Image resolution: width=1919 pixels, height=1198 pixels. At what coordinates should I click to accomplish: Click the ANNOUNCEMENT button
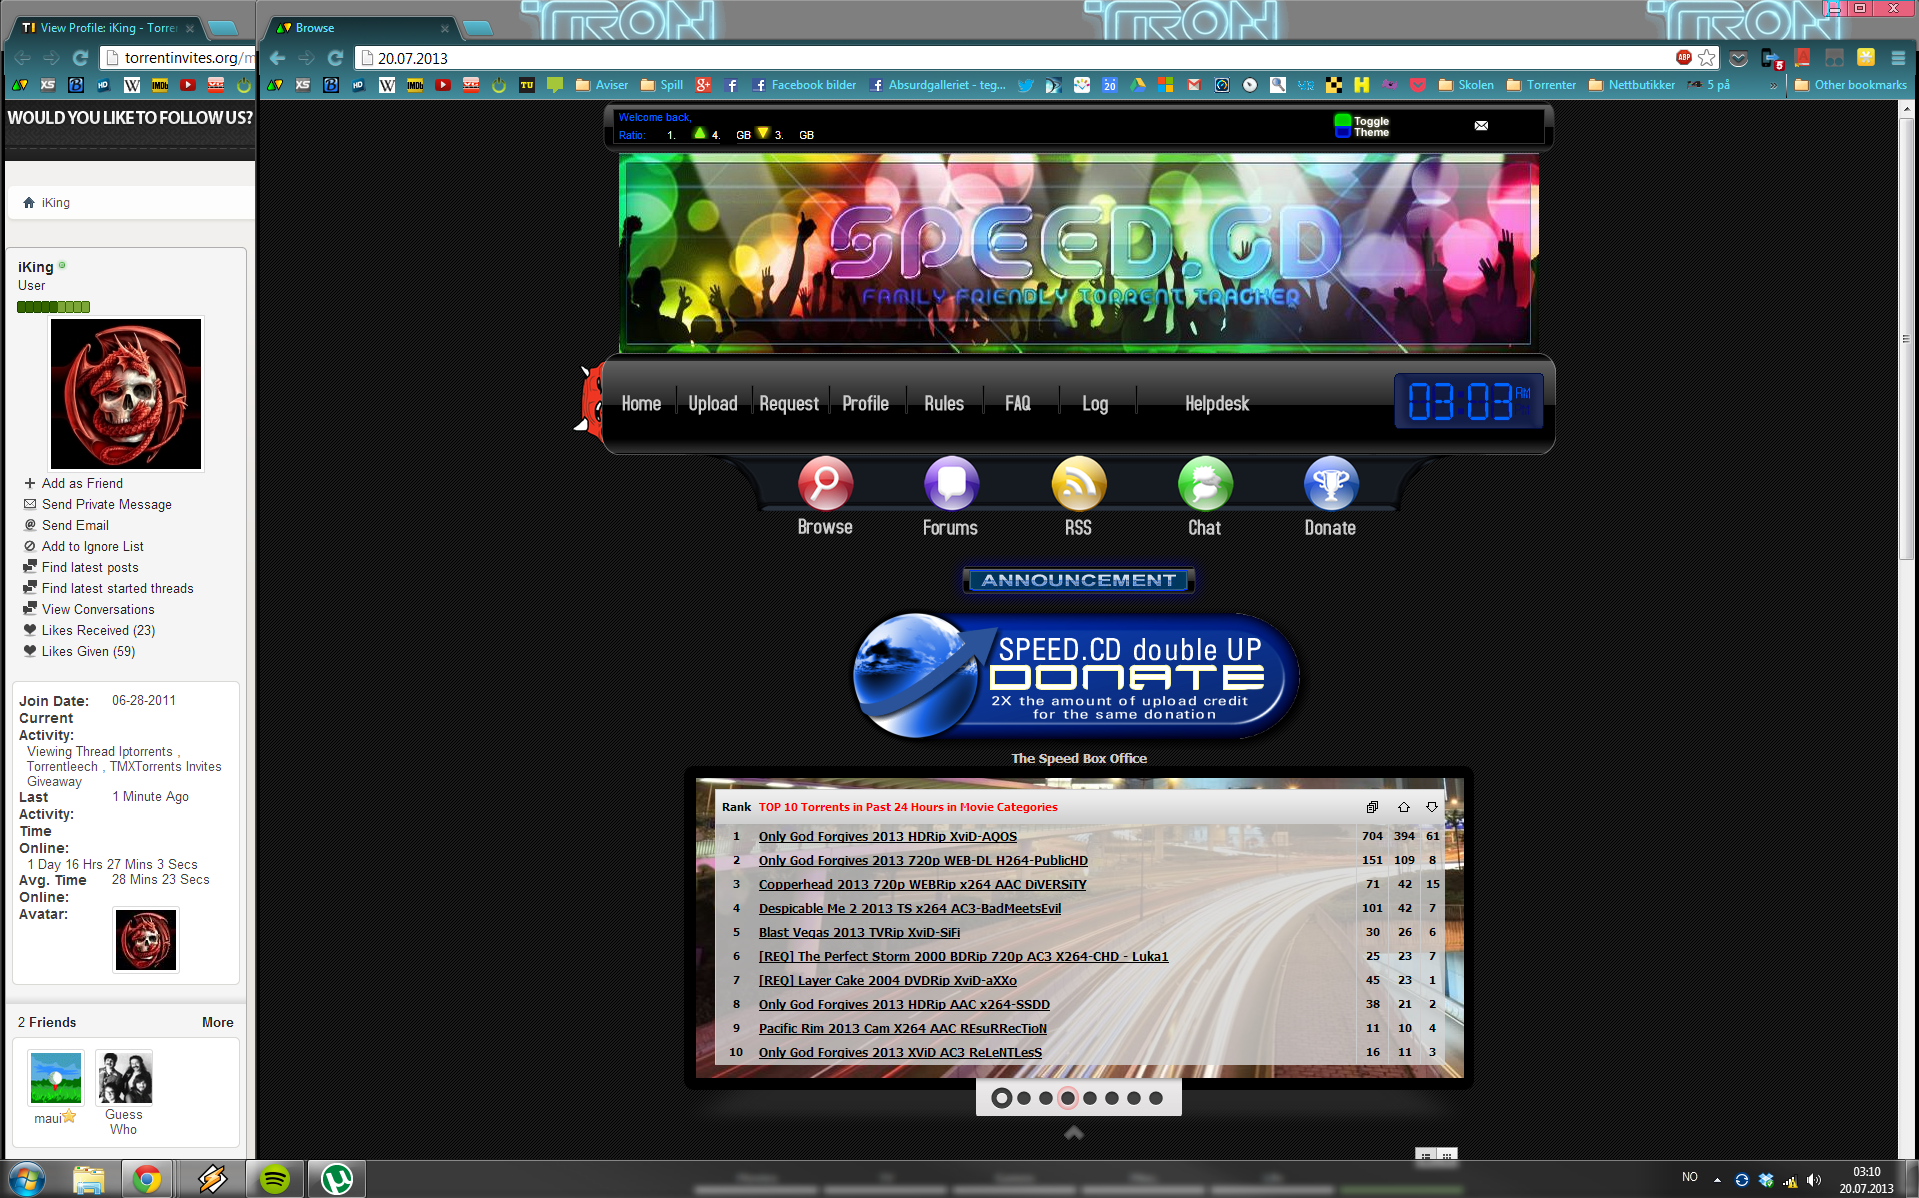pos(1079,580)
